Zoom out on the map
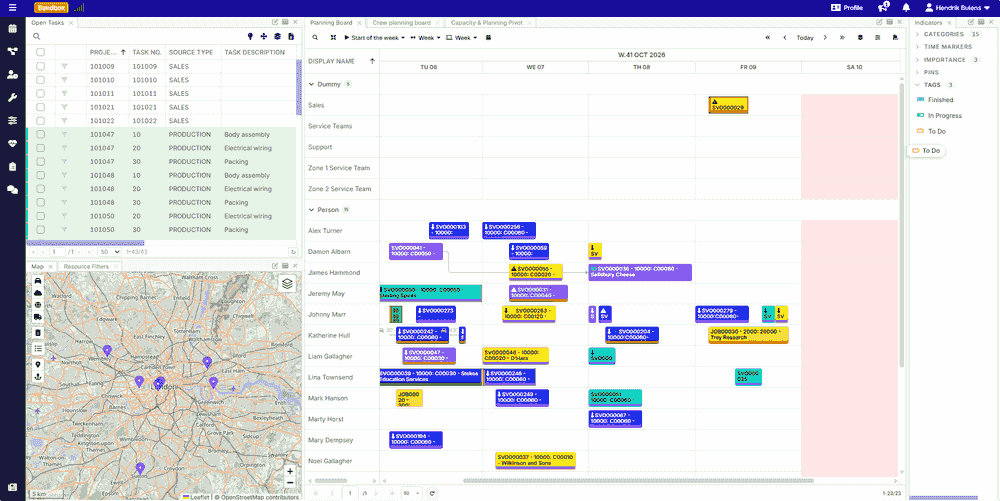The width and height of the screenshot is (1000, 501). coord(290,483)
